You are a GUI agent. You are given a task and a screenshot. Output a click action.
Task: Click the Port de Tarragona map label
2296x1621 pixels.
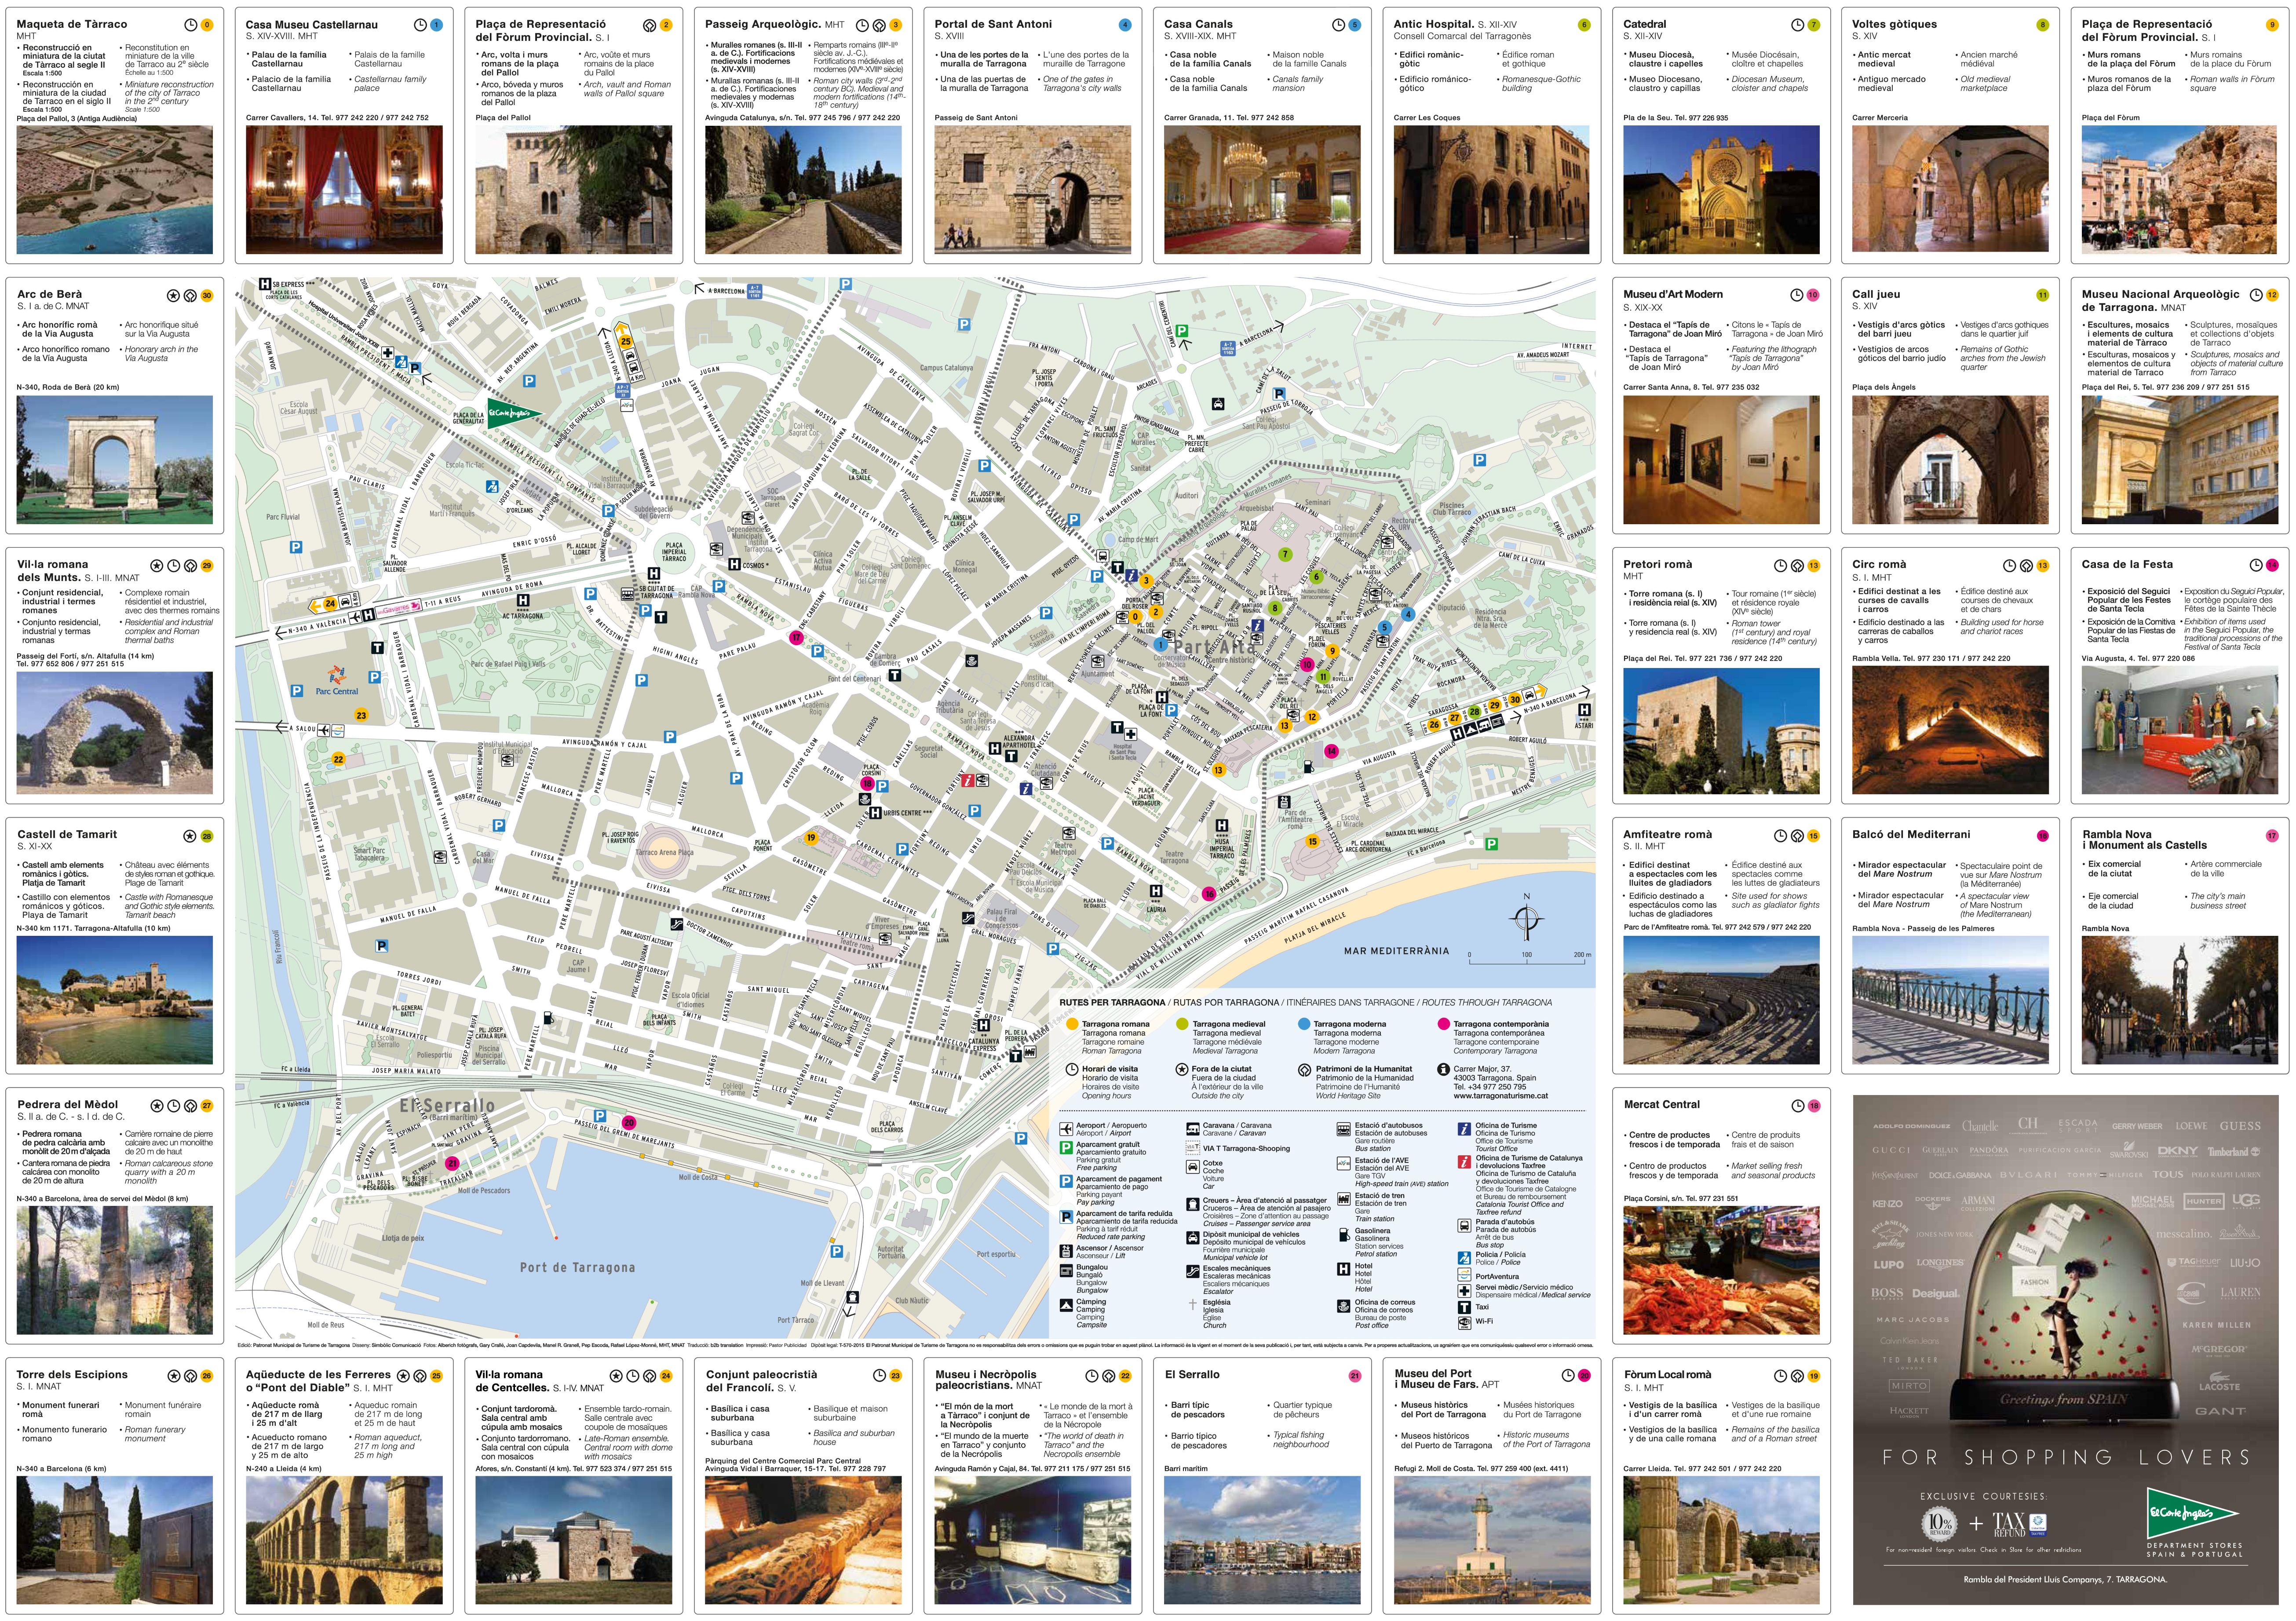pyautogui.click(x=577, y=1267)
